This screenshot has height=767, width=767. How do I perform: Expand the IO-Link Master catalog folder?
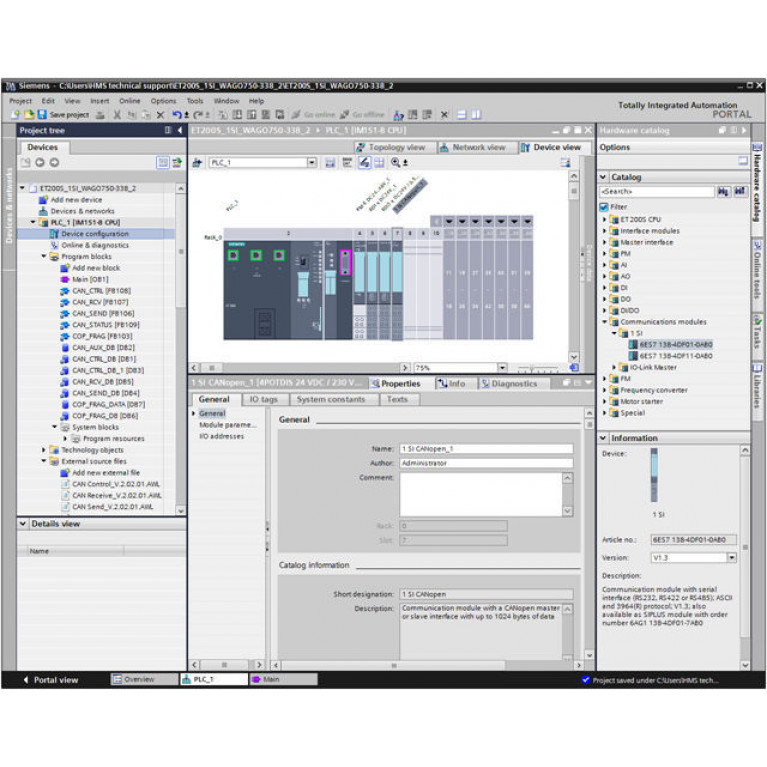(614, 367)
